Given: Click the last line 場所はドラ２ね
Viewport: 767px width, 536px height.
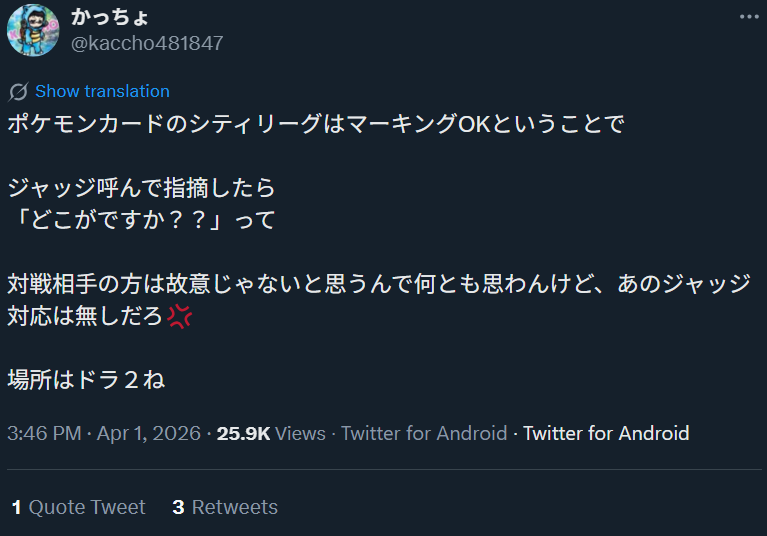Looking at the screenshot, I should pyautogui.click(x=86, y=380).
